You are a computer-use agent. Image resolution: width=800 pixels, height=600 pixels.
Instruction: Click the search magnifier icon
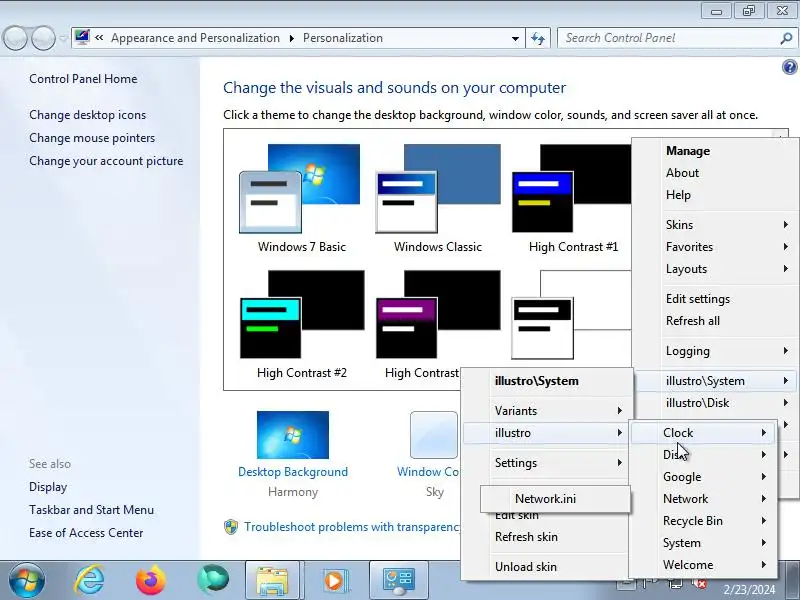[786, 38]
